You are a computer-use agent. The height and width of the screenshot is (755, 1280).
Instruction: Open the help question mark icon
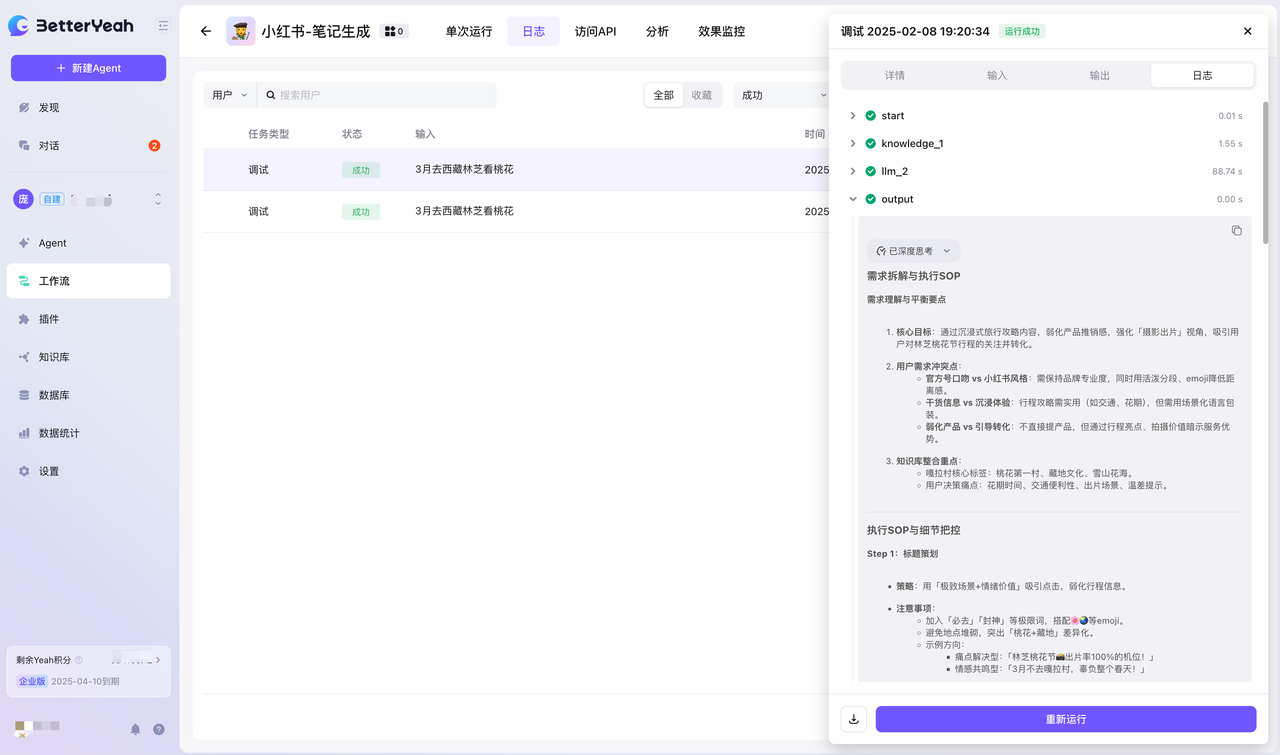159,729
